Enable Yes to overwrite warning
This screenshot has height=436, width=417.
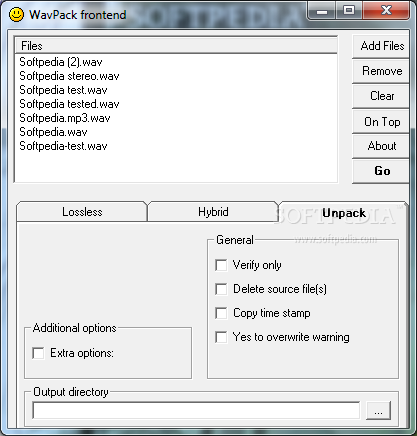pyautogui.click(x=221, y=337)
